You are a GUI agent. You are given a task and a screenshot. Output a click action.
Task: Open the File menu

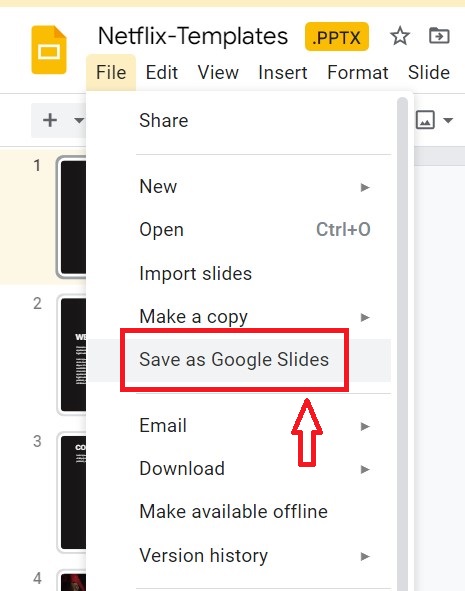coord(111,72)
